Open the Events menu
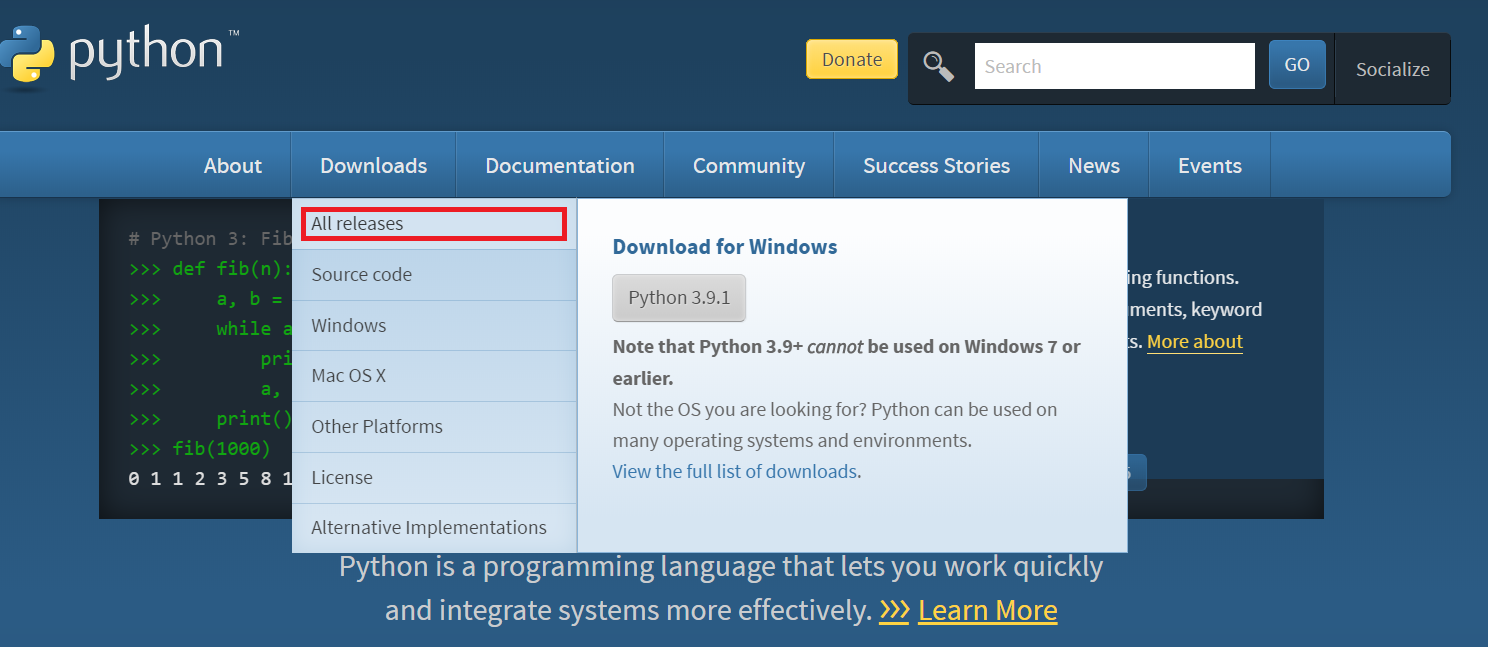This screenshot has height=647, width=1488. tap(1210, 165)
